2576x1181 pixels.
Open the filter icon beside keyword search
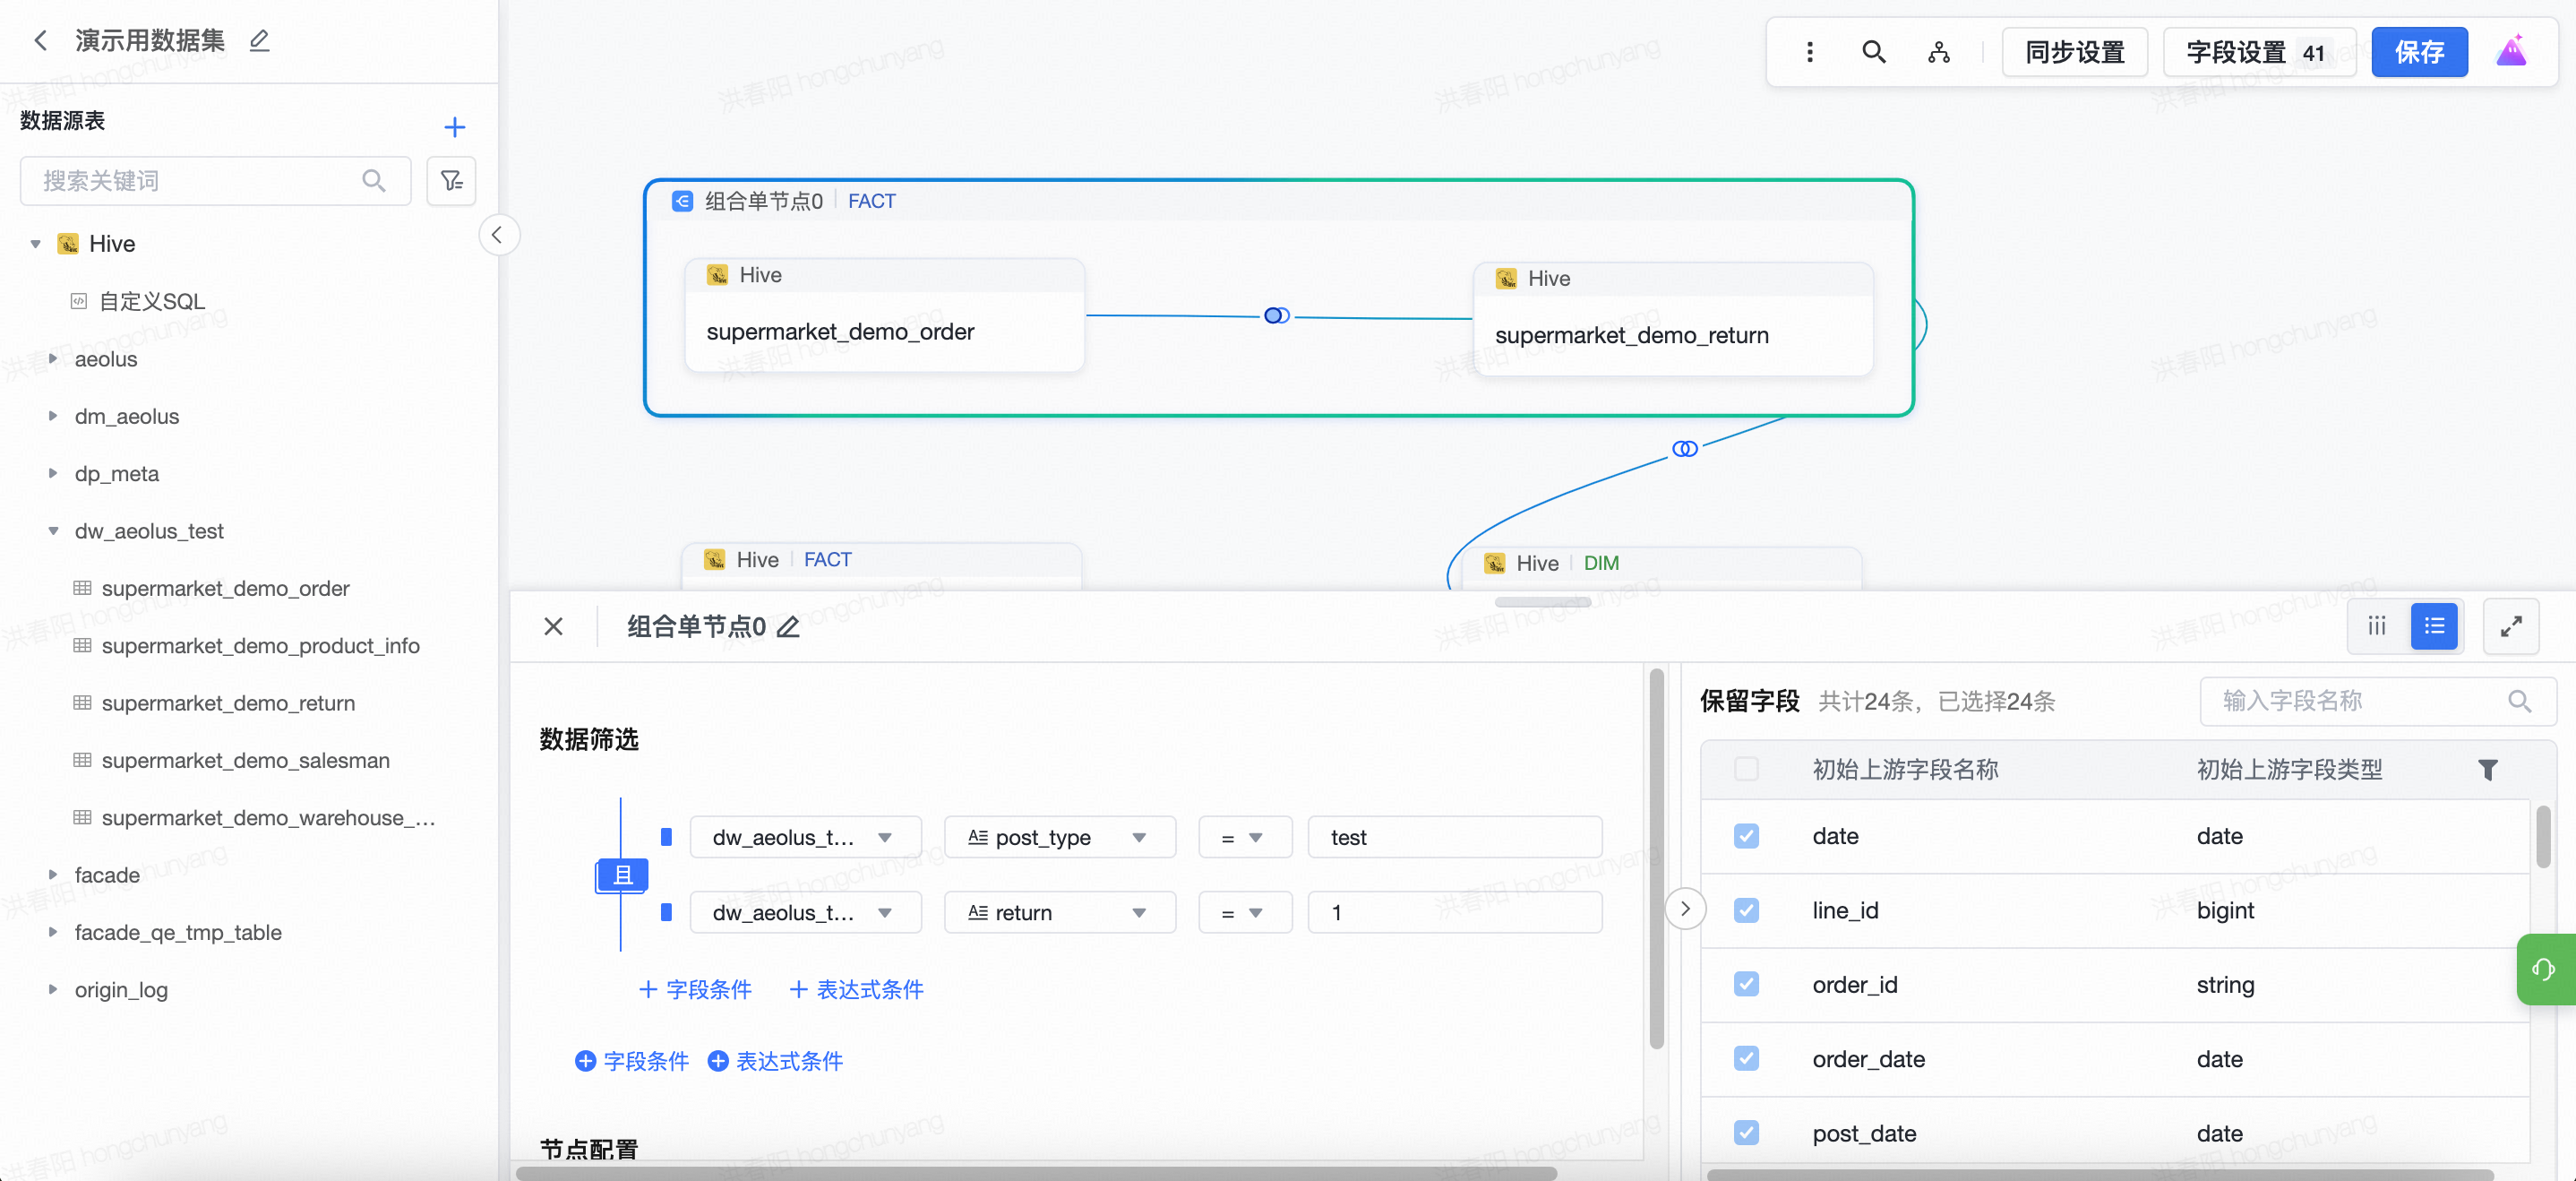[451, 181]
